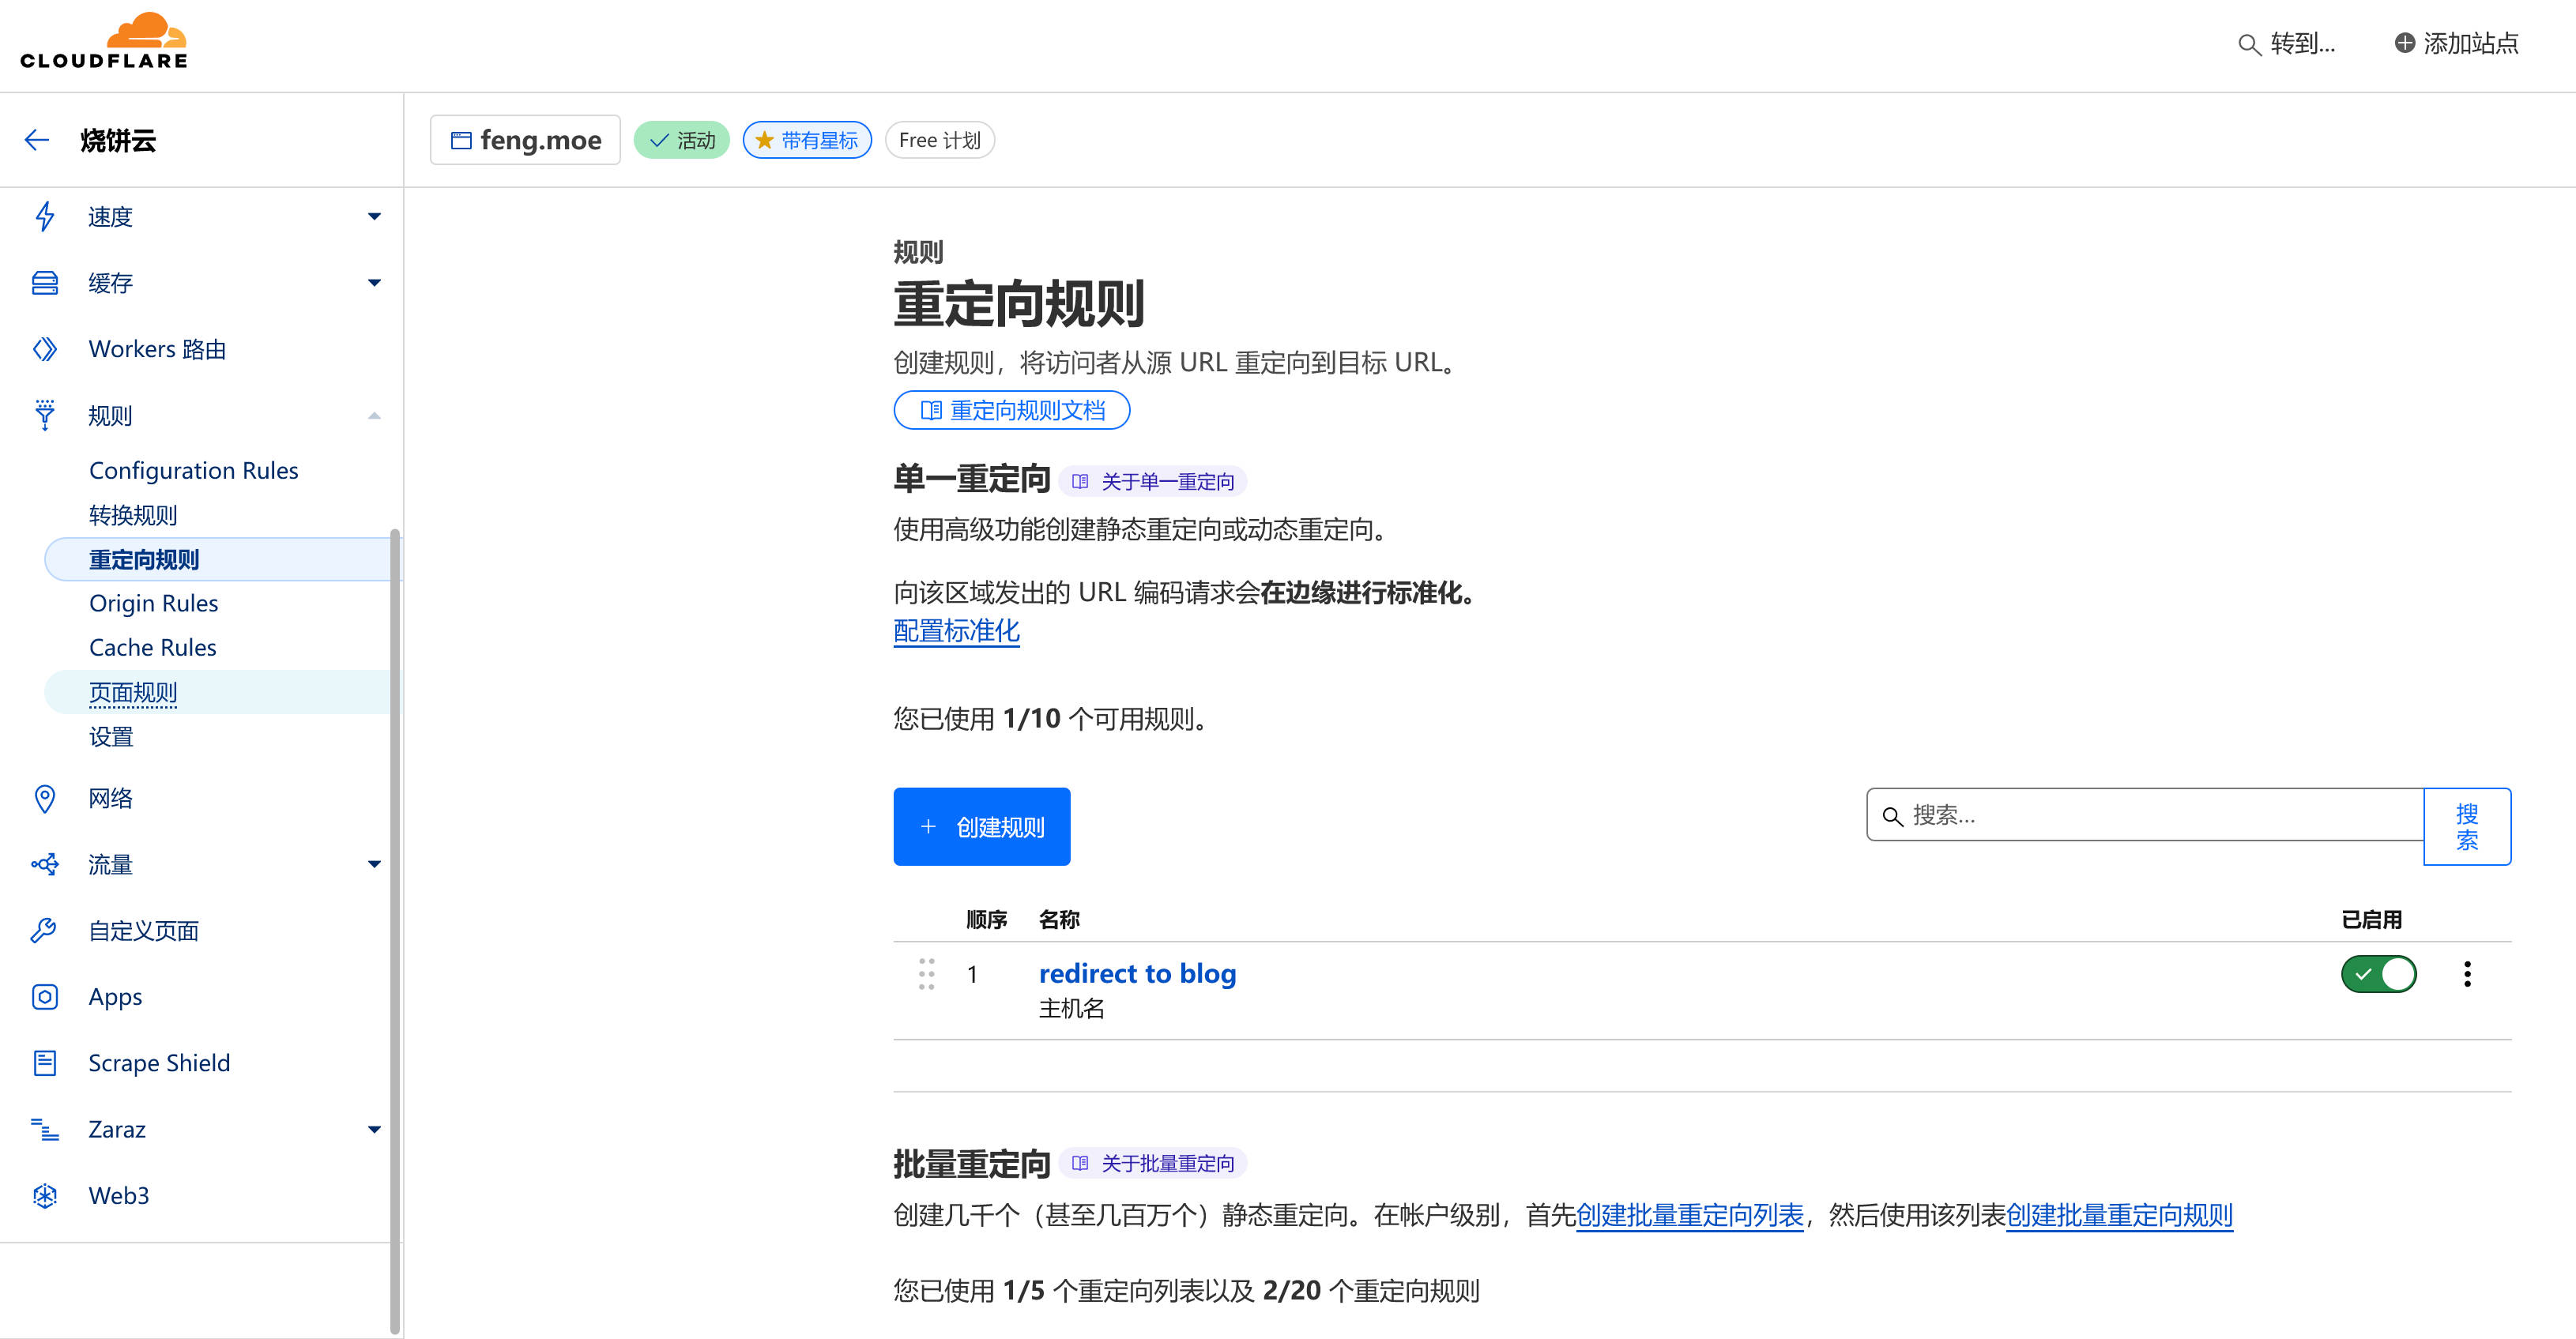Viewport: 2576px width, 1339px height.
Task: Click the 流量 traffic nodes icon
Action: pos(44,864)
